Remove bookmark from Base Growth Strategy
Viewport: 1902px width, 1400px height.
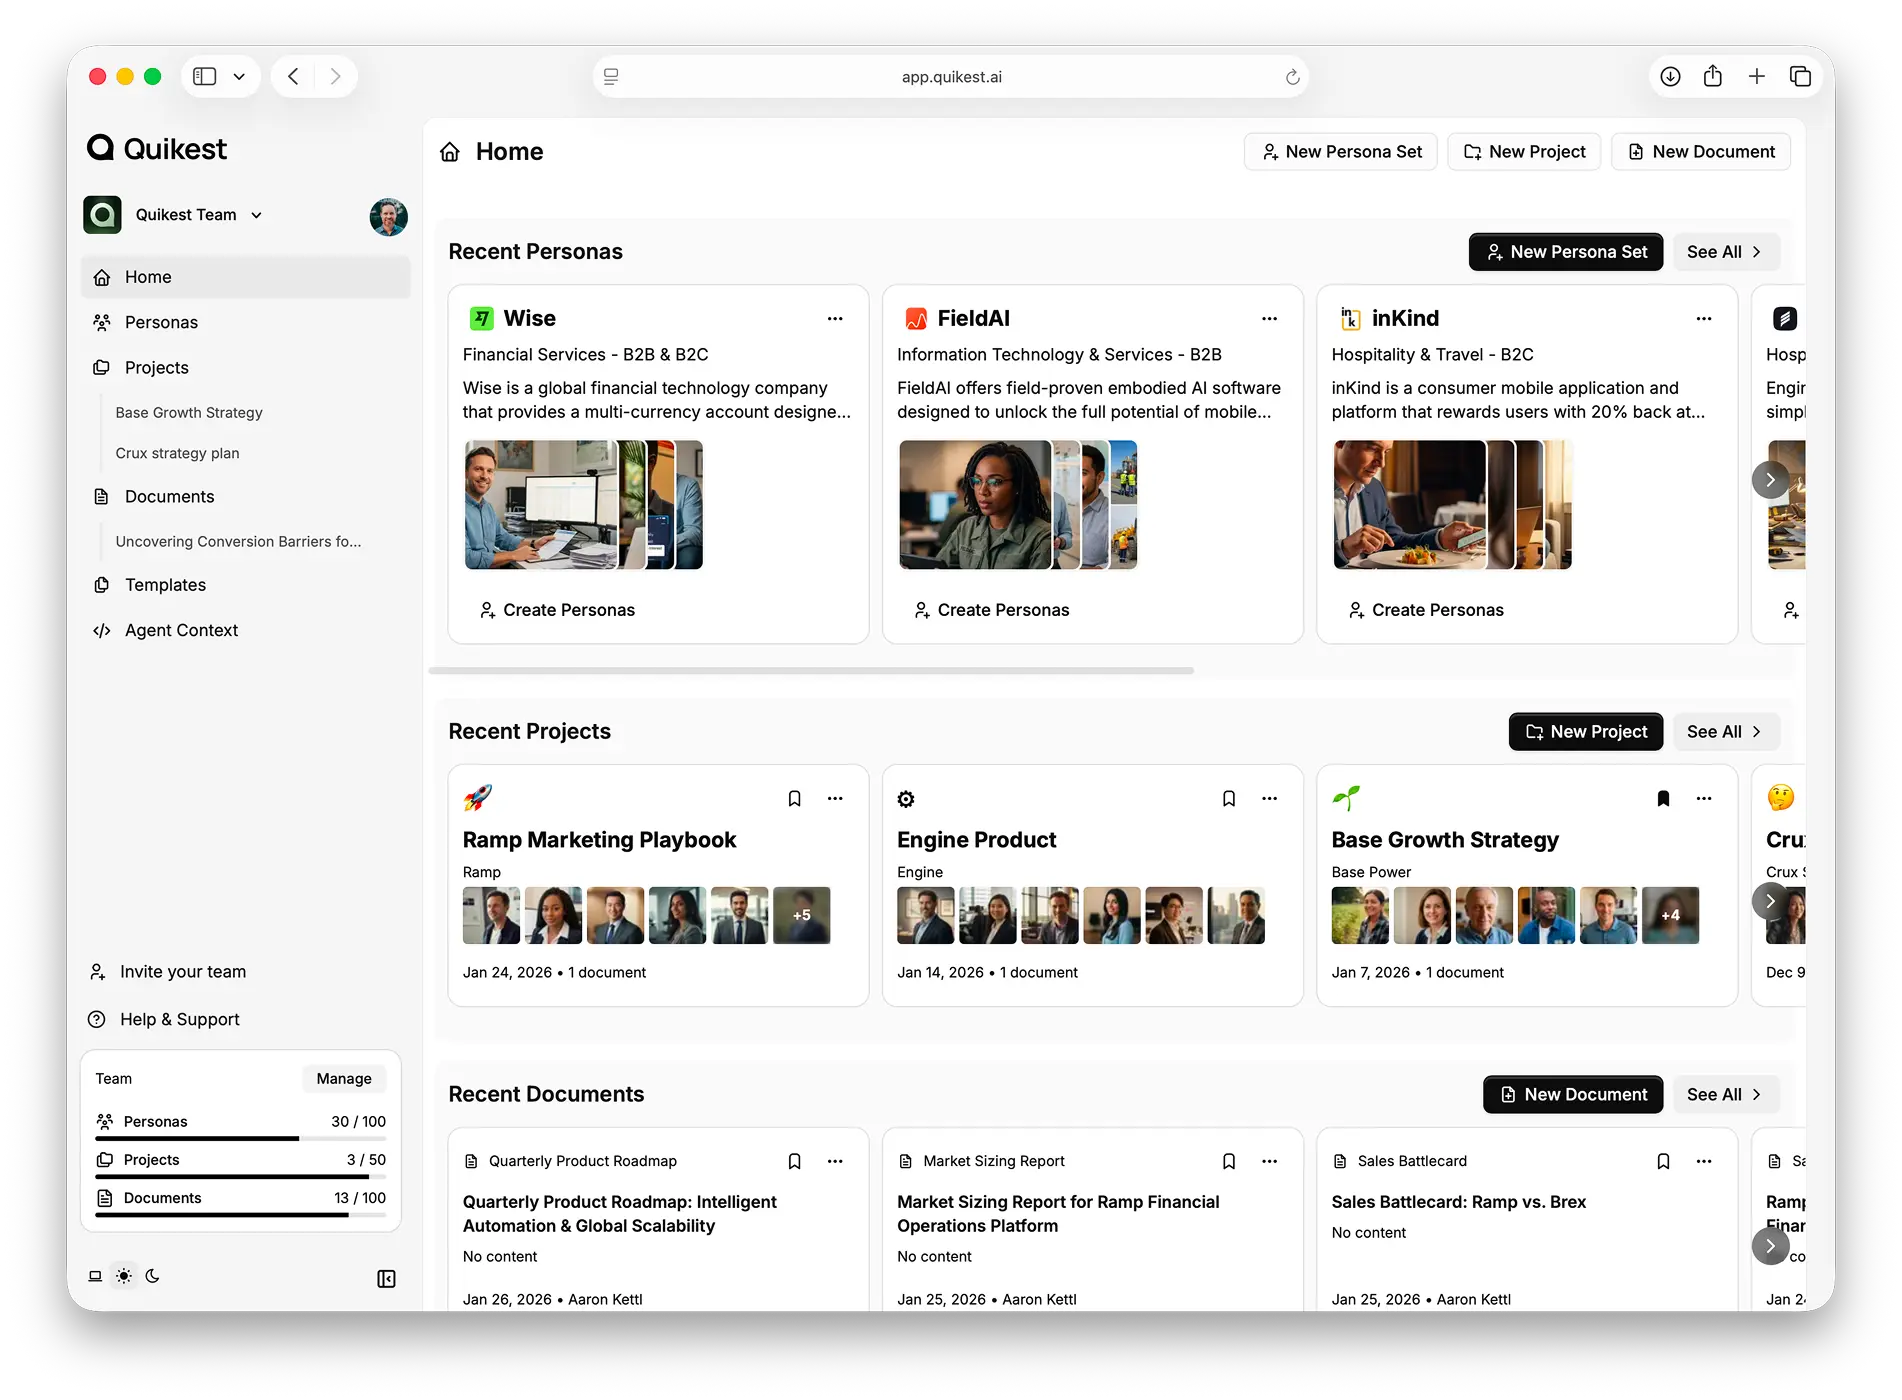[x=1663, y=799]
